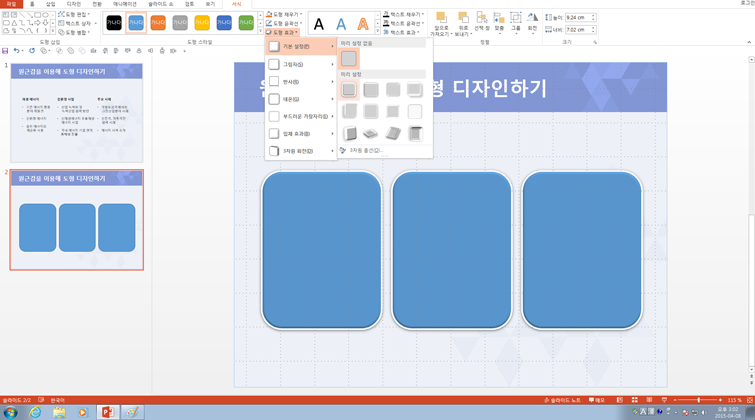Open the 3-D Rotation (3차원 회전) submenu
This screenshot has width=755, height=420.
pos(301,151)
